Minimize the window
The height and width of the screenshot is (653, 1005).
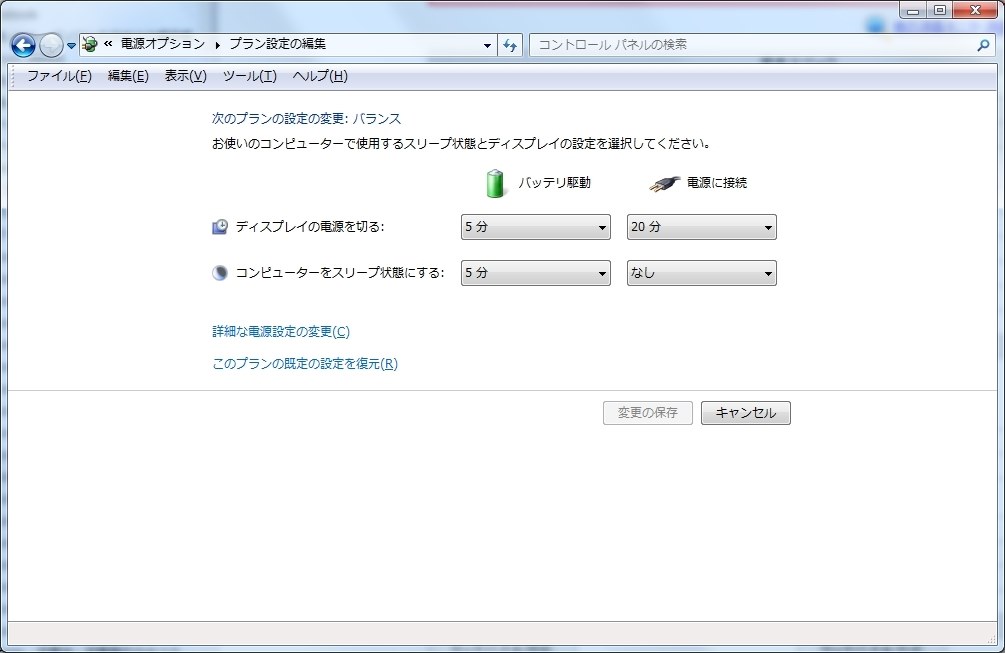913,10
